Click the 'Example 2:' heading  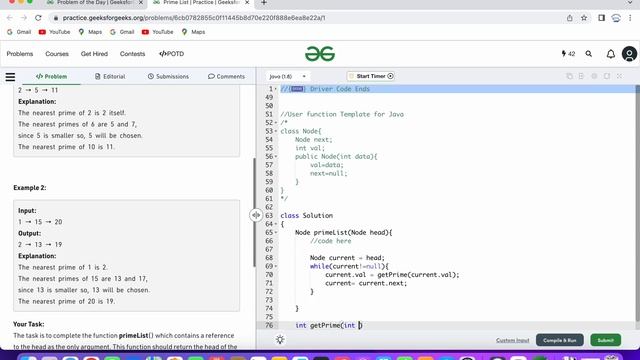click(x=30, y=188)
